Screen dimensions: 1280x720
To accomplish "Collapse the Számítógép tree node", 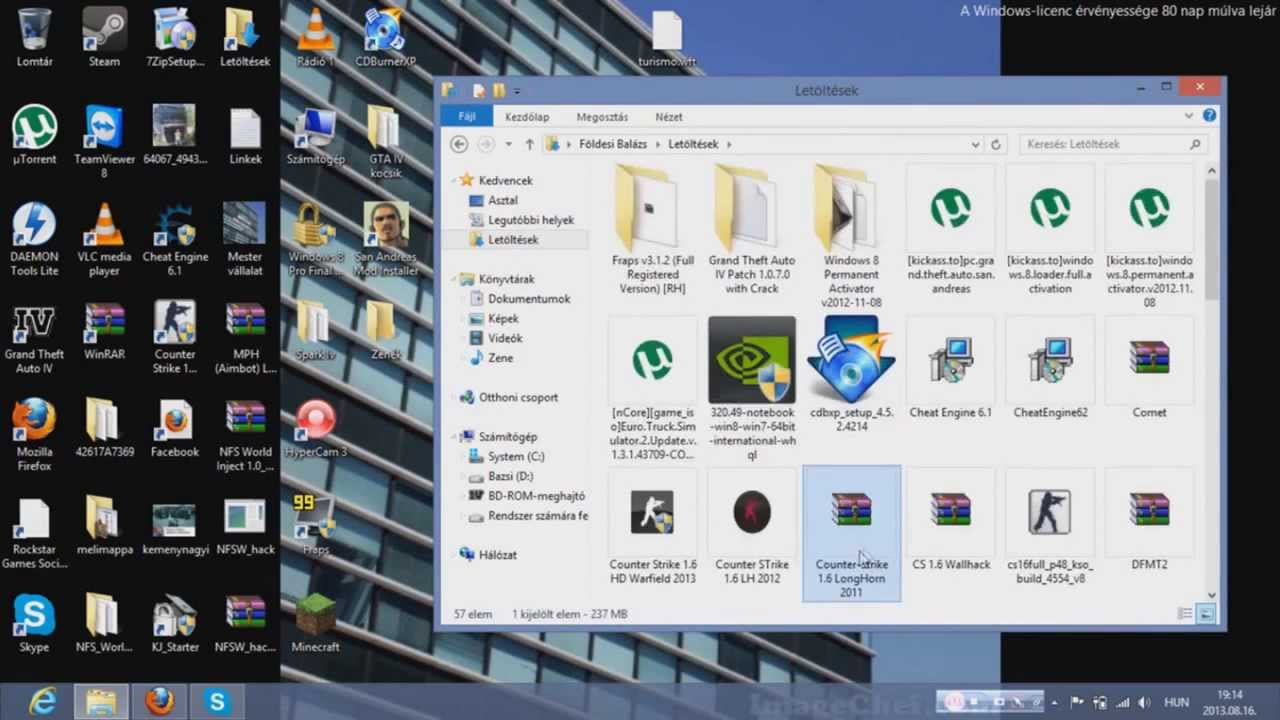I will [454, 437].
